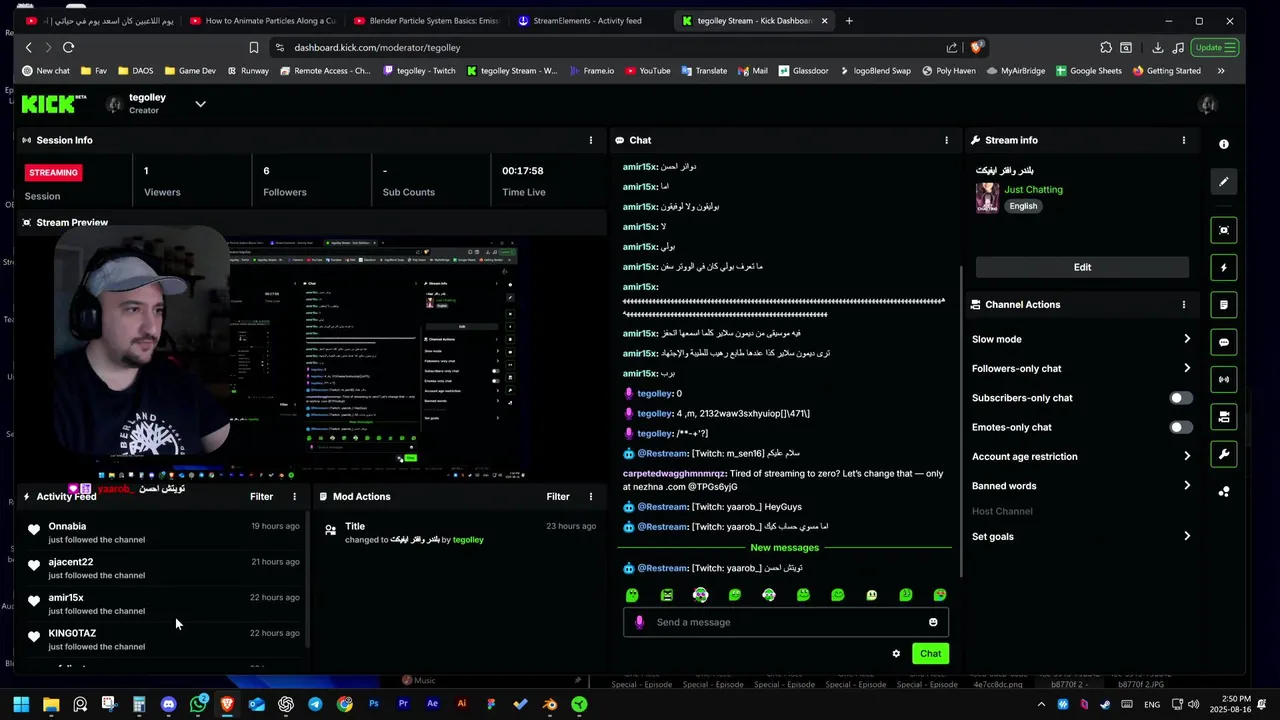Viewport: 1280px width, 720px height.
Task: Click the wrench icon in right sidebar
Action: click(1223, 454)
